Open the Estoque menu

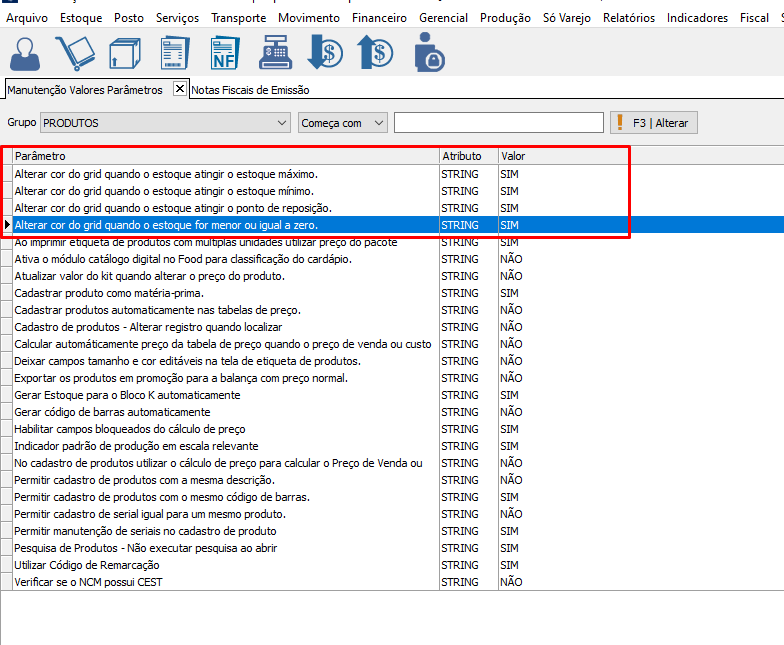tap(80, 18)
